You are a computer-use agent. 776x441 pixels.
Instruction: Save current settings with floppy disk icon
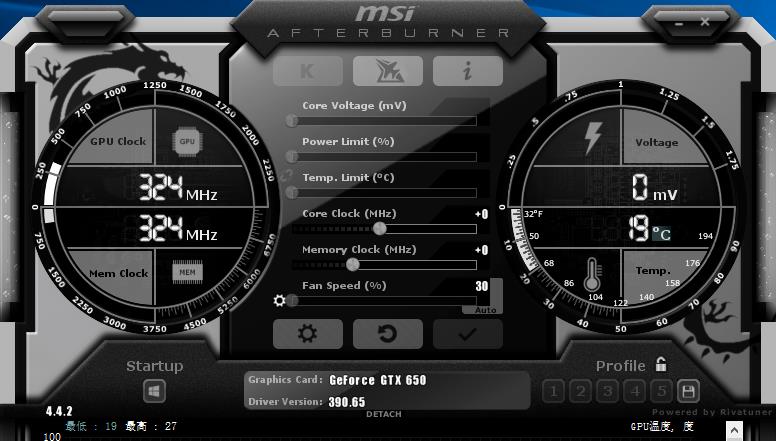(688, 391)
